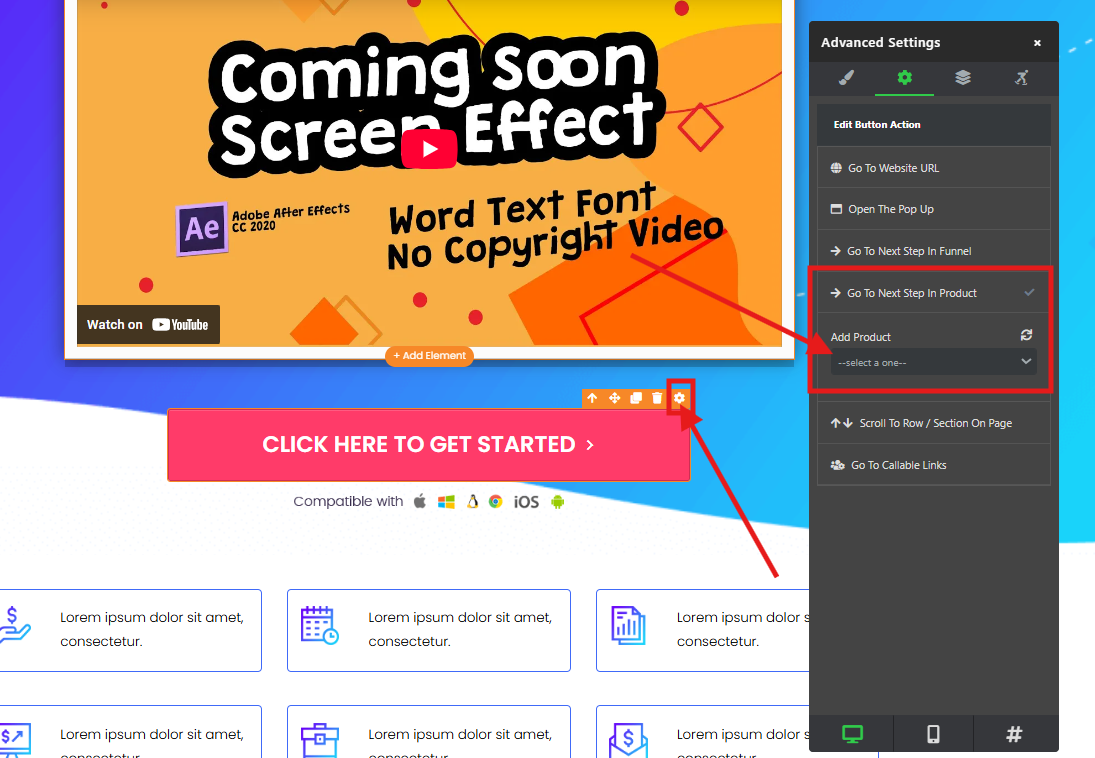Select Scroll To Row / Section On Page
The height and width of the screenshot is (758, 1095).
pyautogui.click(x=934, y=423)
